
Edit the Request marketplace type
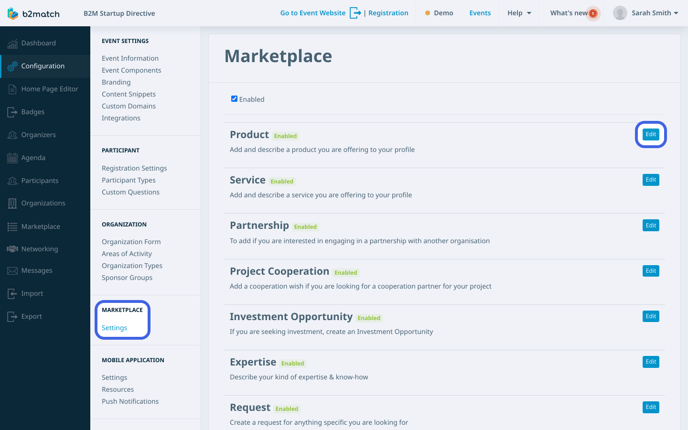(x=651, y=407)
